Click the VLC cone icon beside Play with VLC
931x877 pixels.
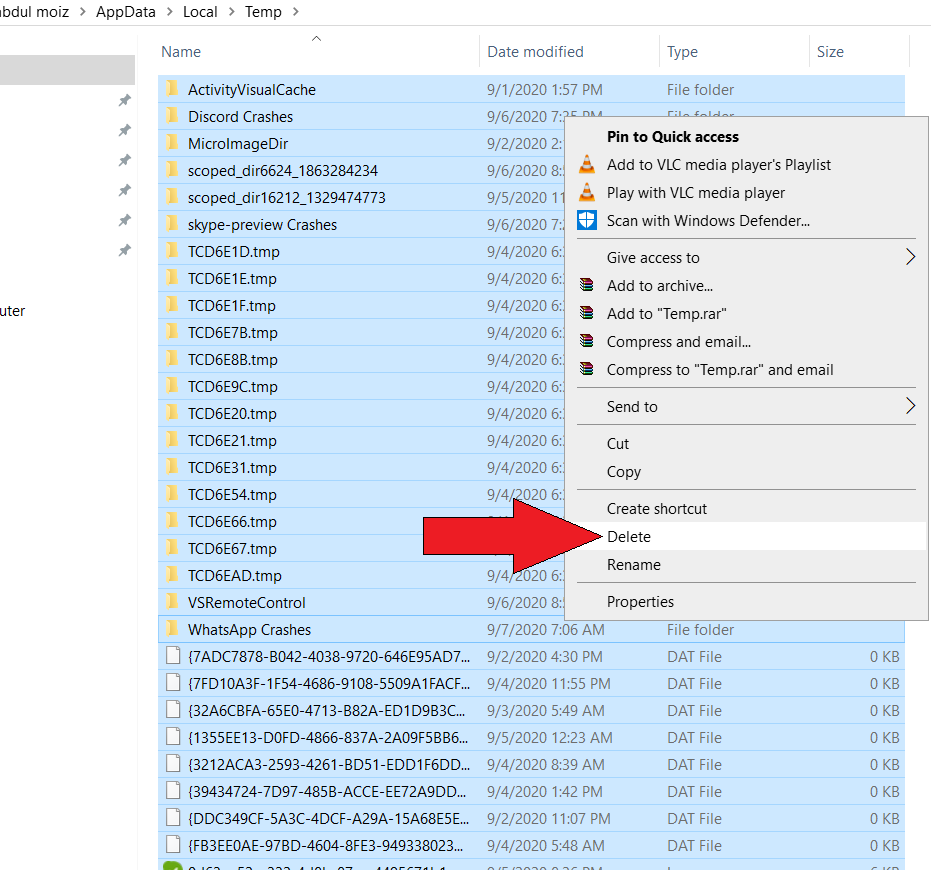tap(587, 192)
